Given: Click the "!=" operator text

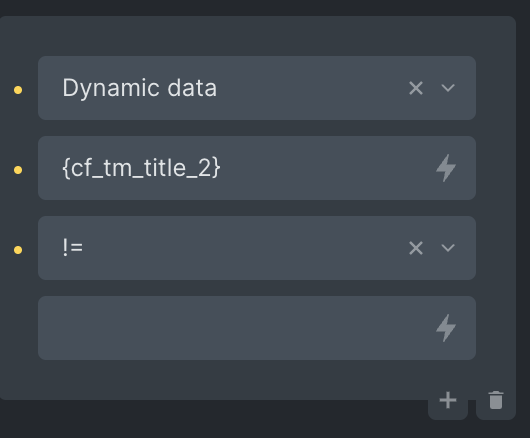Looking at the screenshot, I should coord(73,248).
